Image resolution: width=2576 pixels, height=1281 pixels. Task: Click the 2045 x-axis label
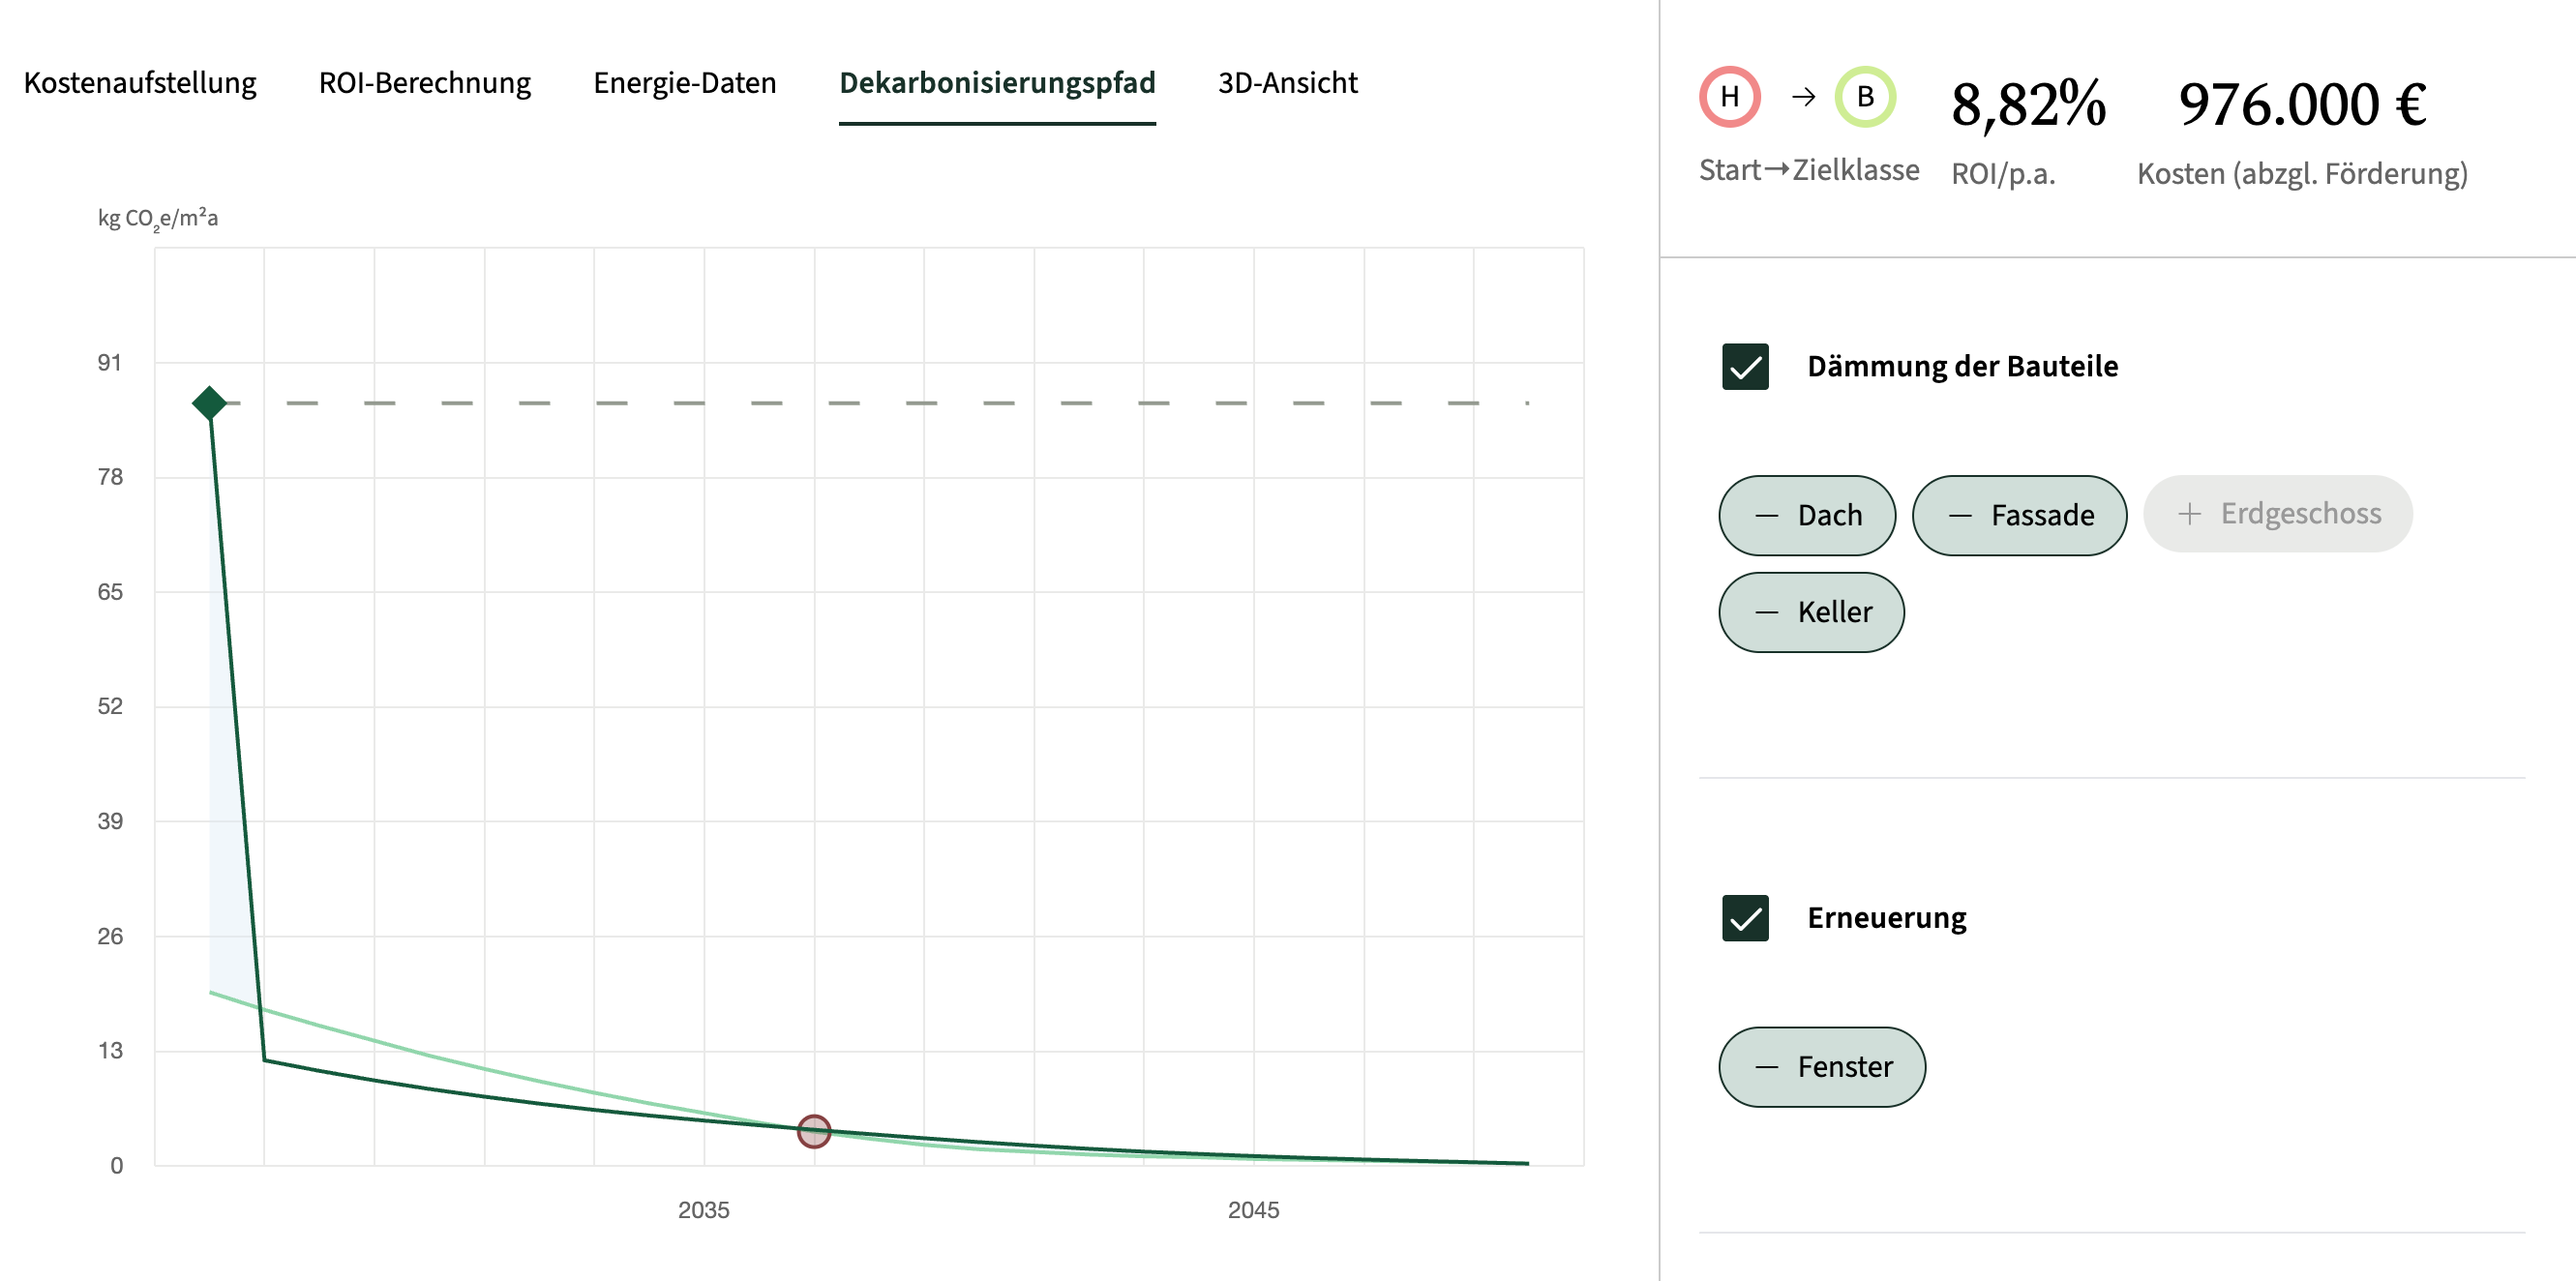[x=1254, y=1210]
